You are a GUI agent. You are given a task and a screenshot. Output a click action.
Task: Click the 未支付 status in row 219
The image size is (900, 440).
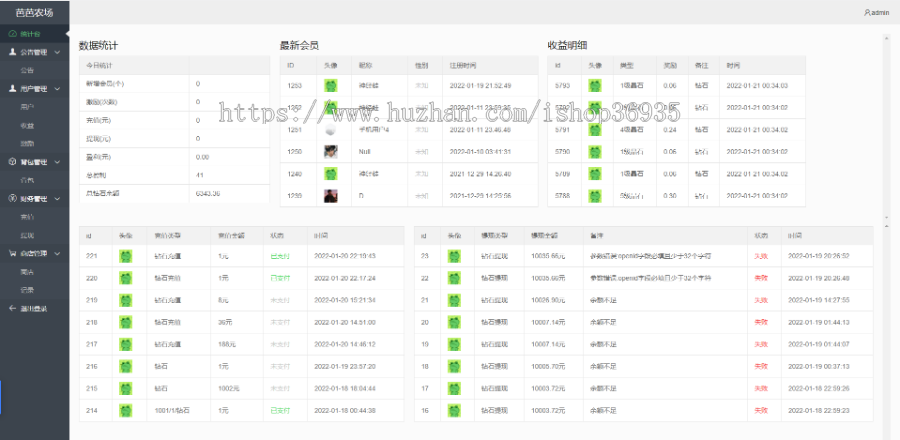pyautogui.click(x=280, y=300)
